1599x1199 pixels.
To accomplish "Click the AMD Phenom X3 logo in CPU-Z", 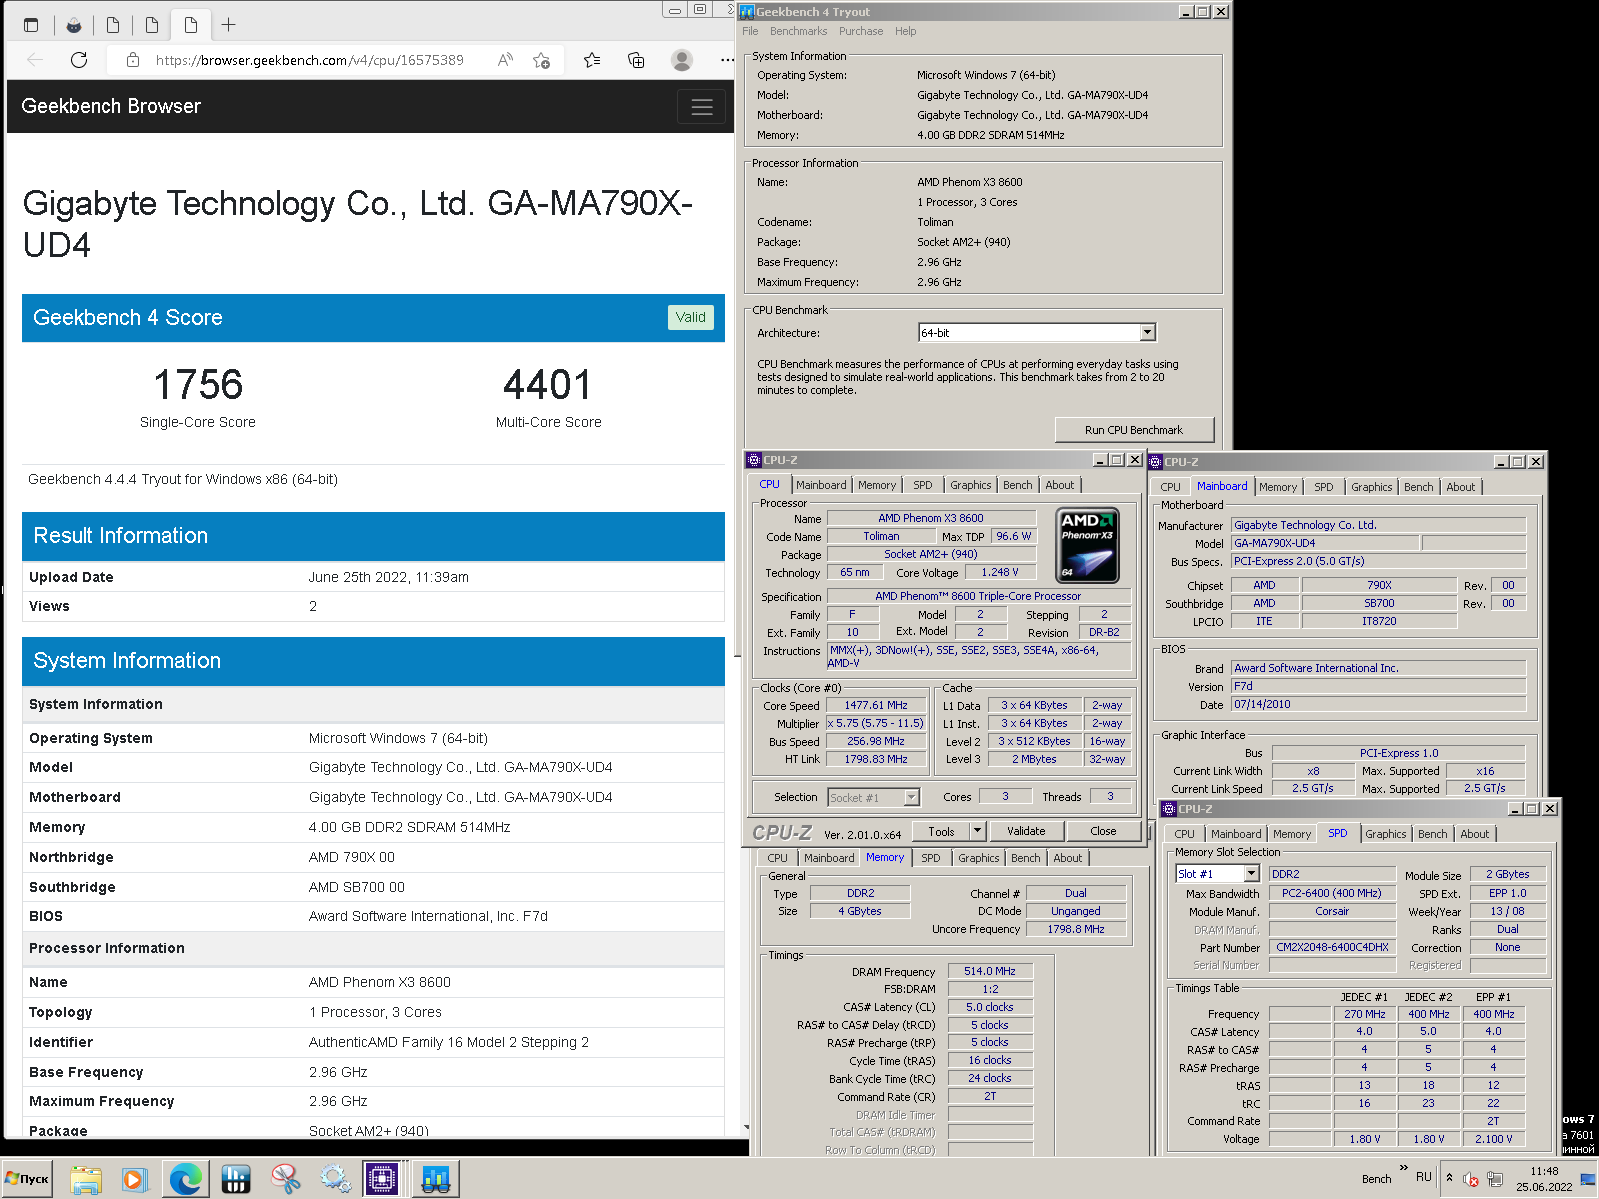I will pyautogui.click(x=1088, y=545).
